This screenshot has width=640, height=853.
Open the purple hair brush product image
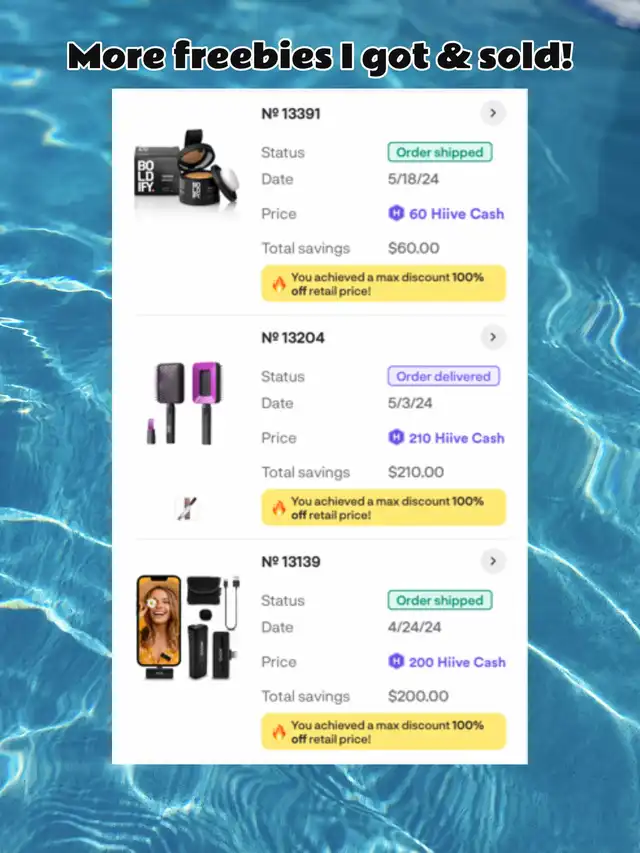(184, 403)
